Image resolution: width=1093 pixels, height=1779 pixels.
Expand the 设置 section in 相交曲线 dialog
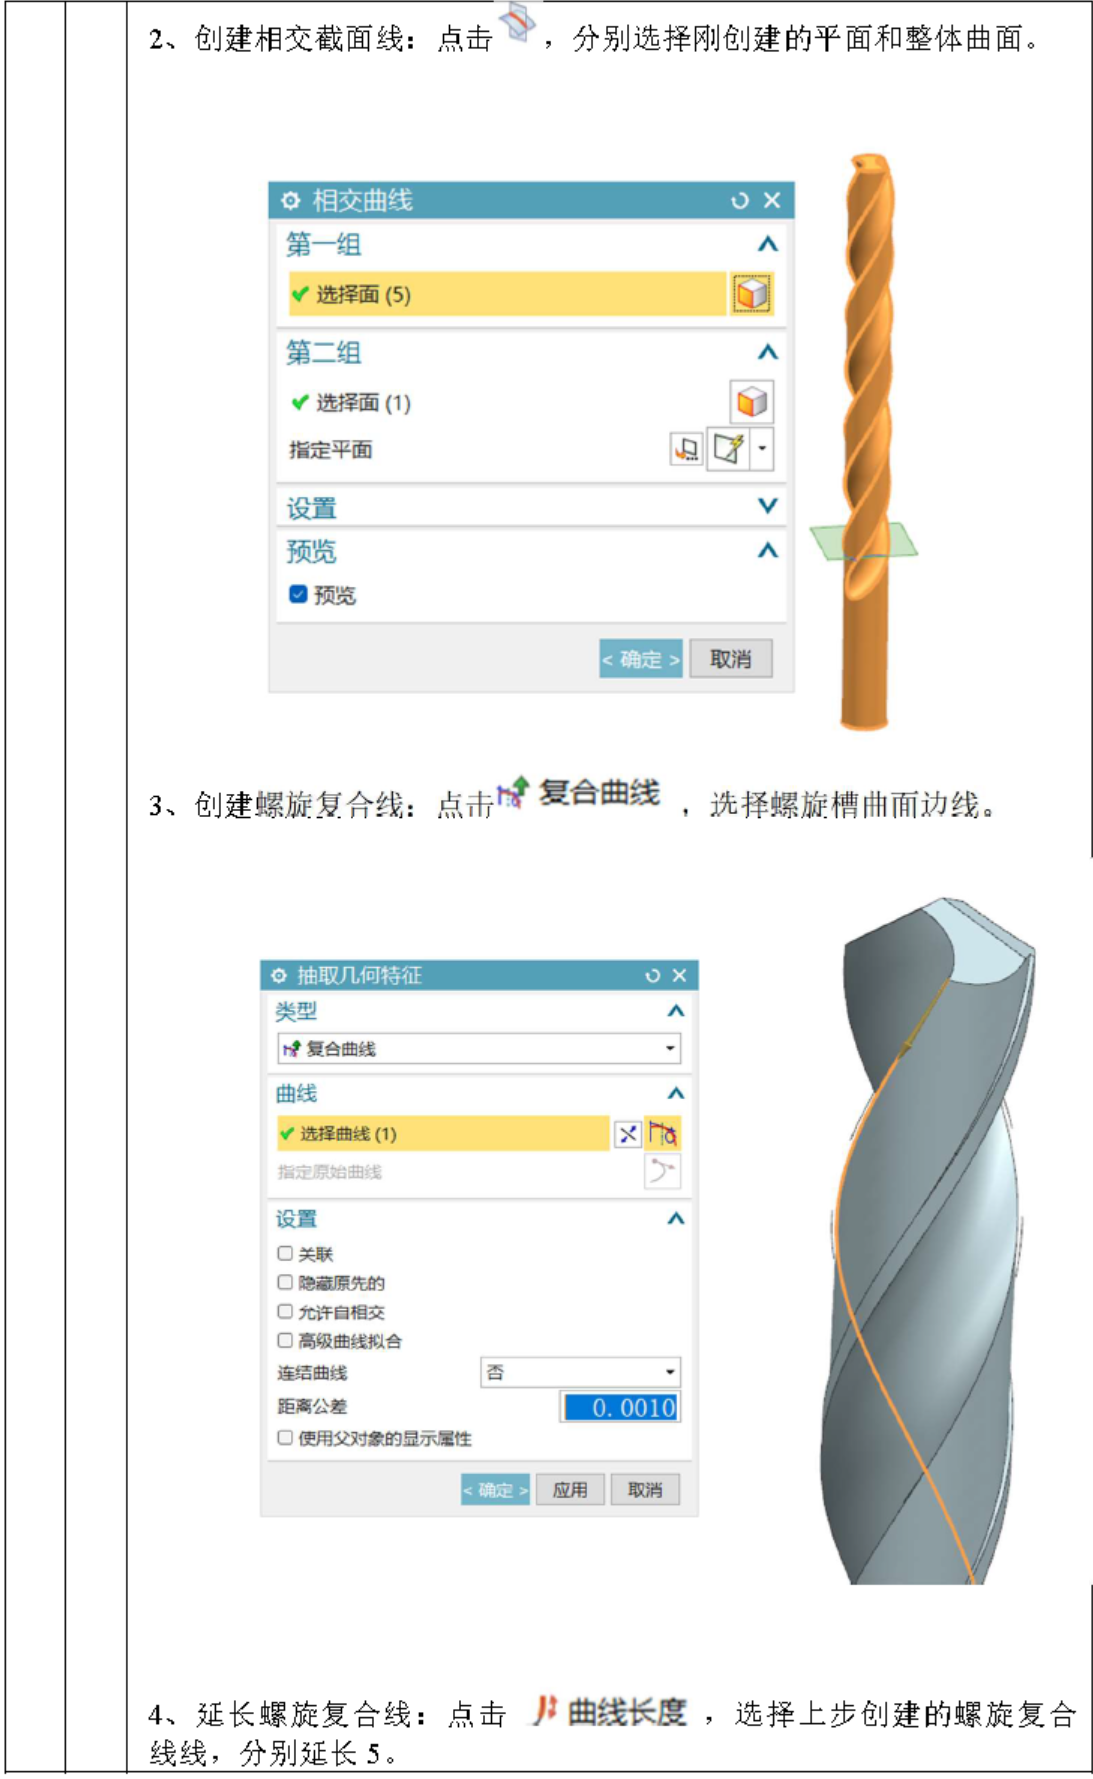767,506
